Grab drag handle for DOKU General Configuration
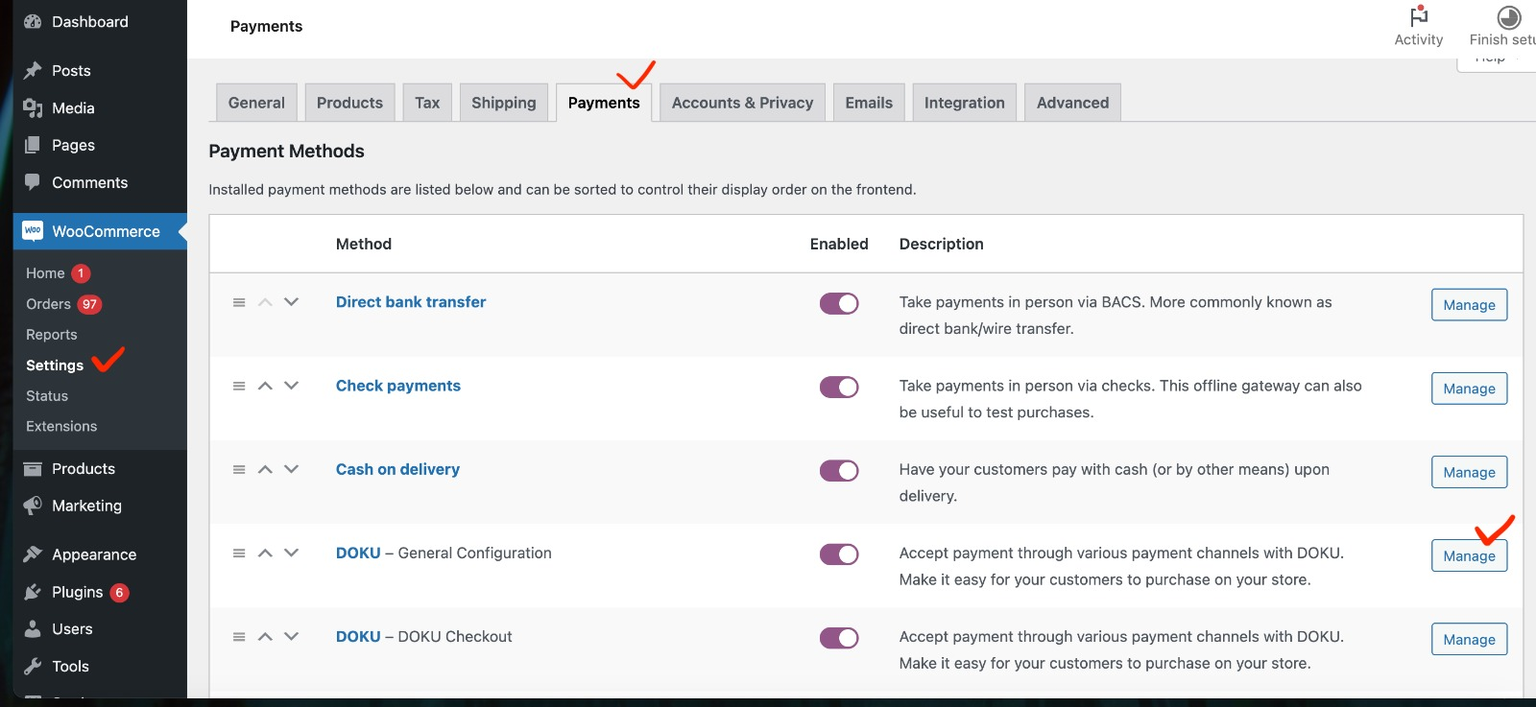 click(239, 553)
